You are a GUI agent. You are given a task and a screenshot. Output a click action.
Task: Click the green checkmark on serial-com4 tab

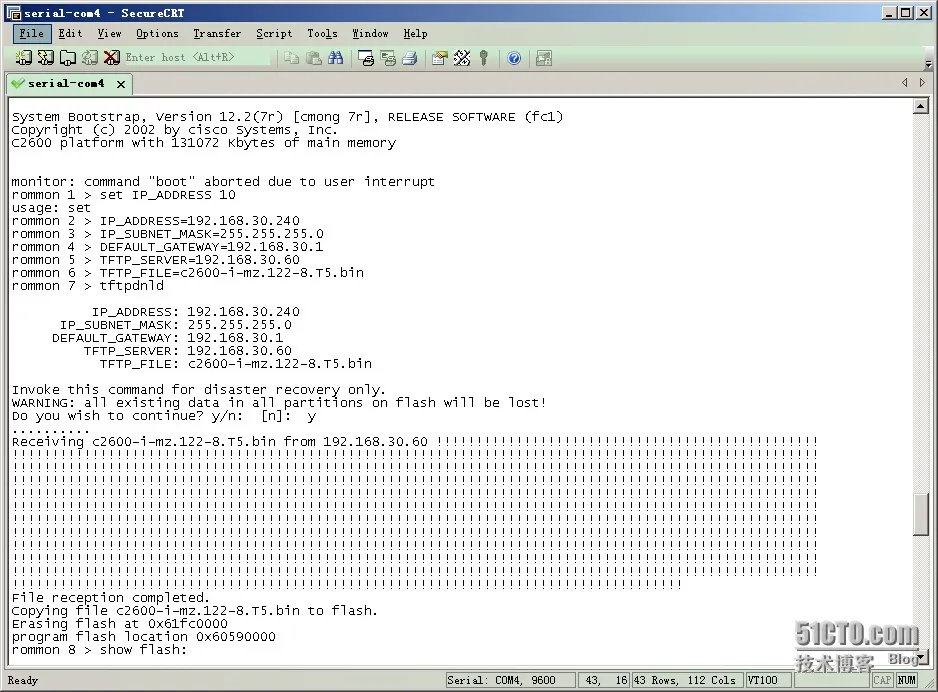tap(18, 84)
